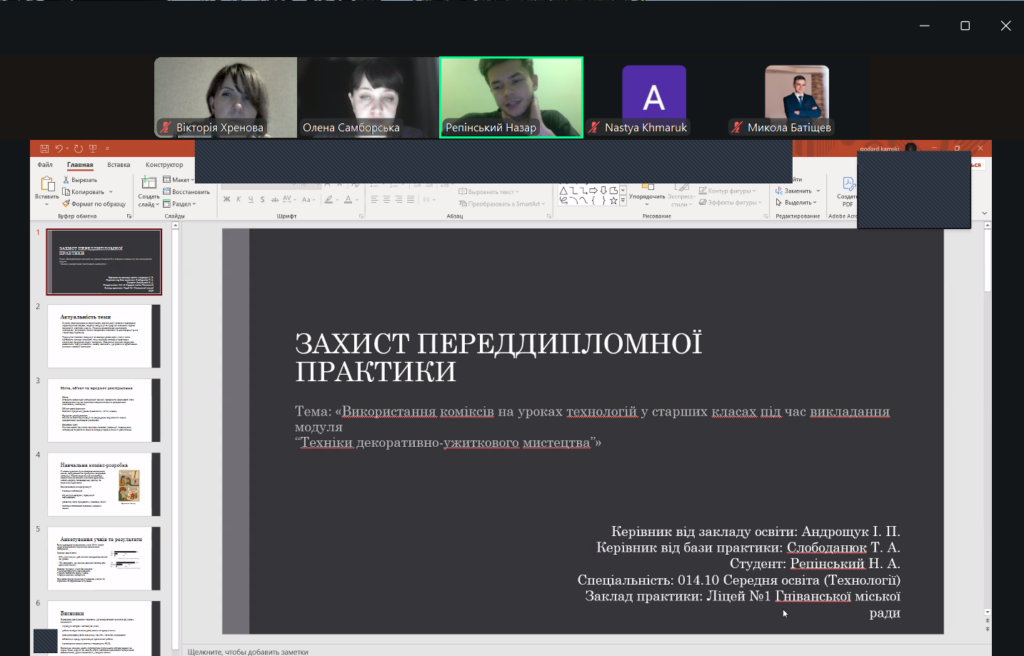Toggle bold (Ж) formatting
Image resolution: width=1024 pixels, height=656 pixels.
(x=227, y=200)
